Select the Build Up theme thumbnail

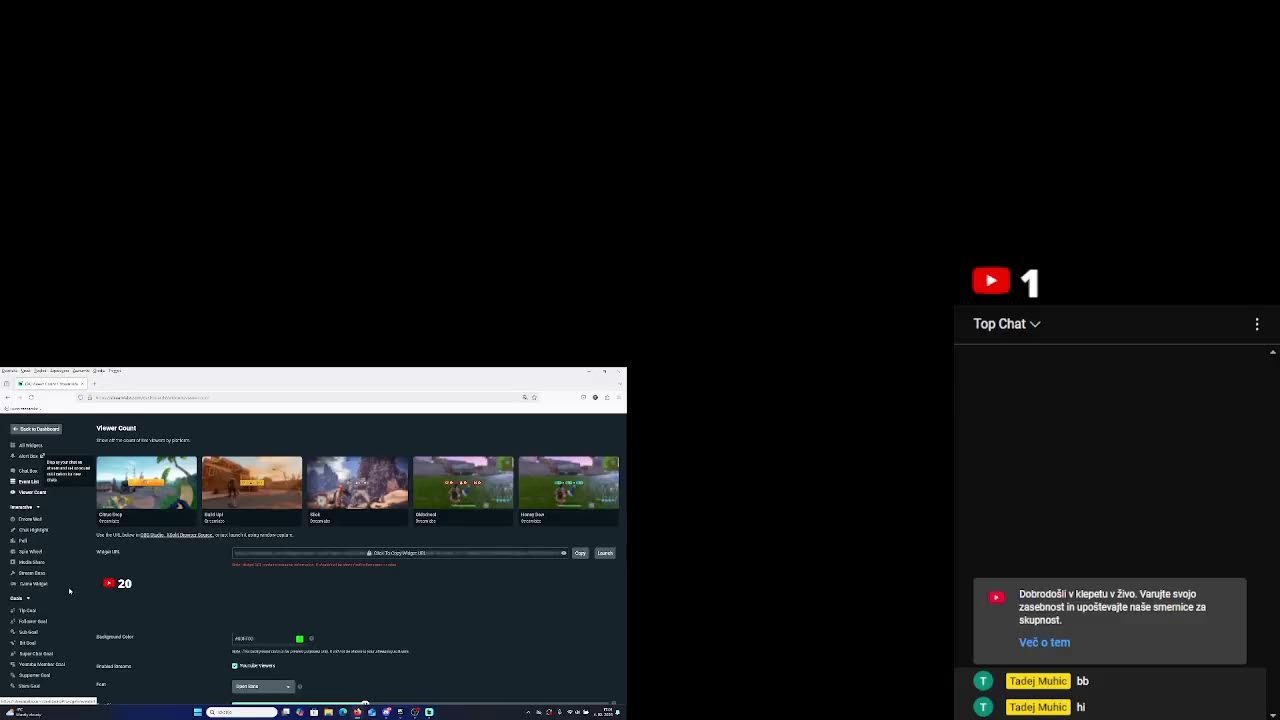tap(252, 483)
